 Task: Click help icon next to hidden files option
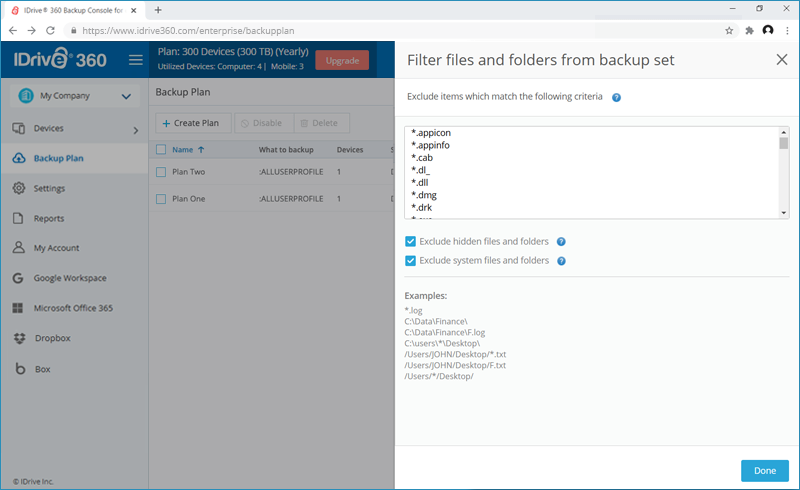tap(561, 242)
